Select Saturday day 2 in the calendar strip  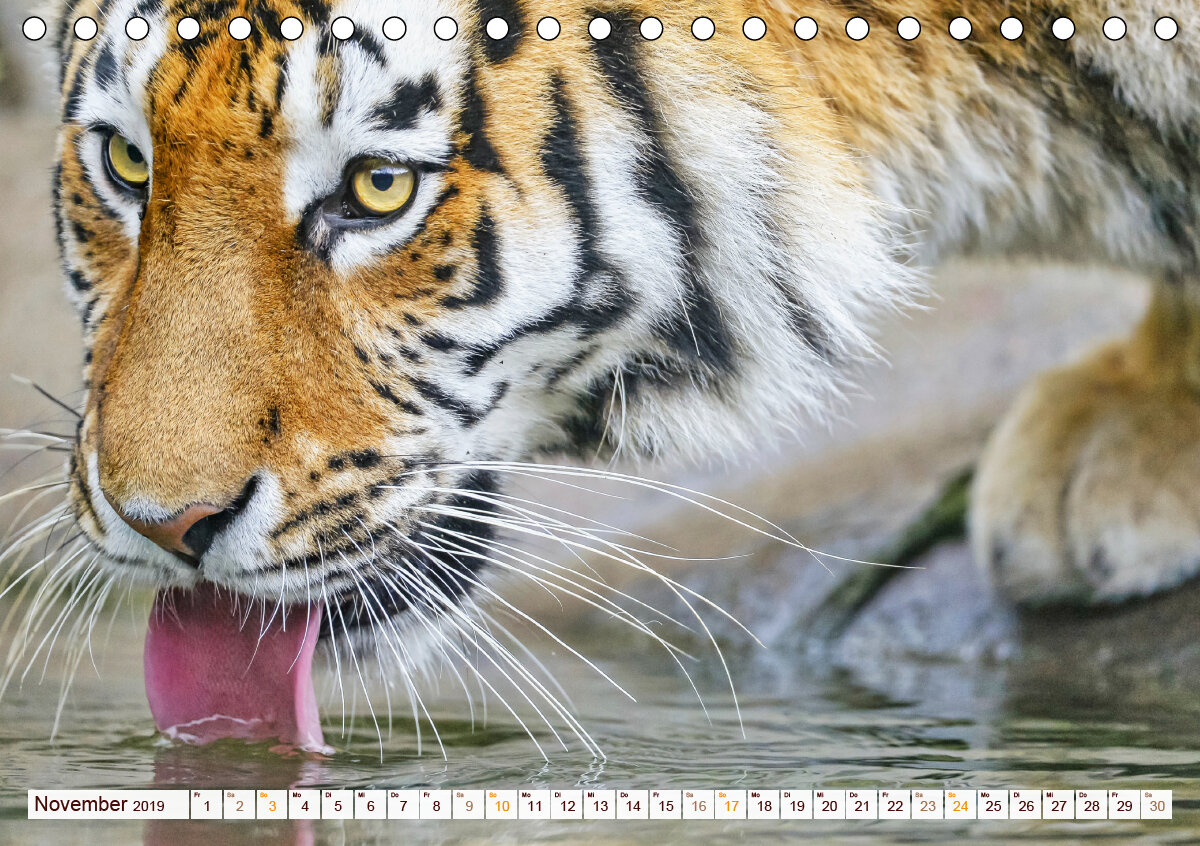(x=239, y=804)
